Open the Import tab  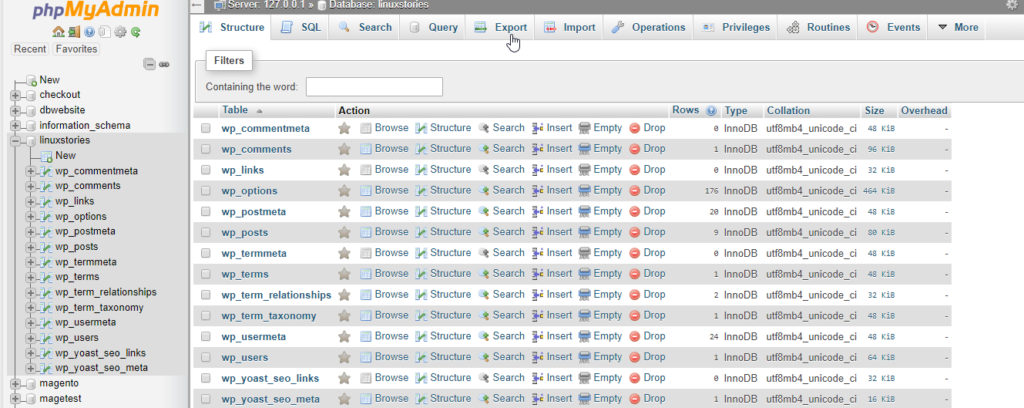[x=570, y=27]
